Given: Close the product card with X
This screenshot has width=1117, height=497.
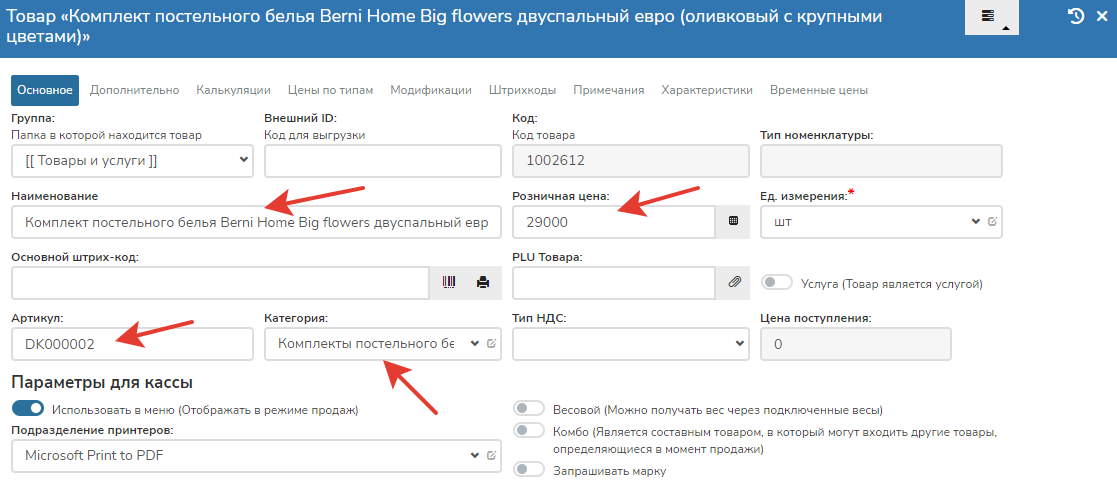Looking at the screenshot, I should tap(1102, 16).
